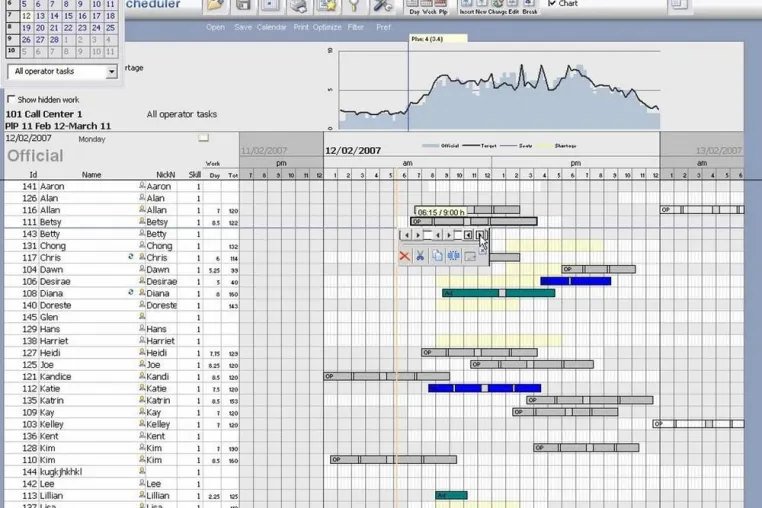This screenshot has width=762, height=508.
Task: Select date 20 in mini calendar
Action: (40, 28)
